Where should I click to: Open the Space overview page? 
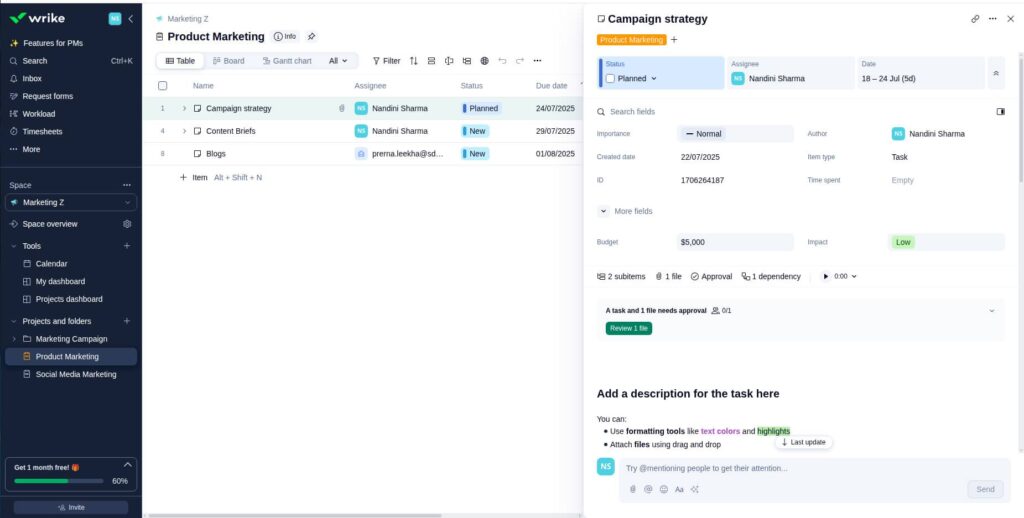pyautogui.click(x=50, y=224)
